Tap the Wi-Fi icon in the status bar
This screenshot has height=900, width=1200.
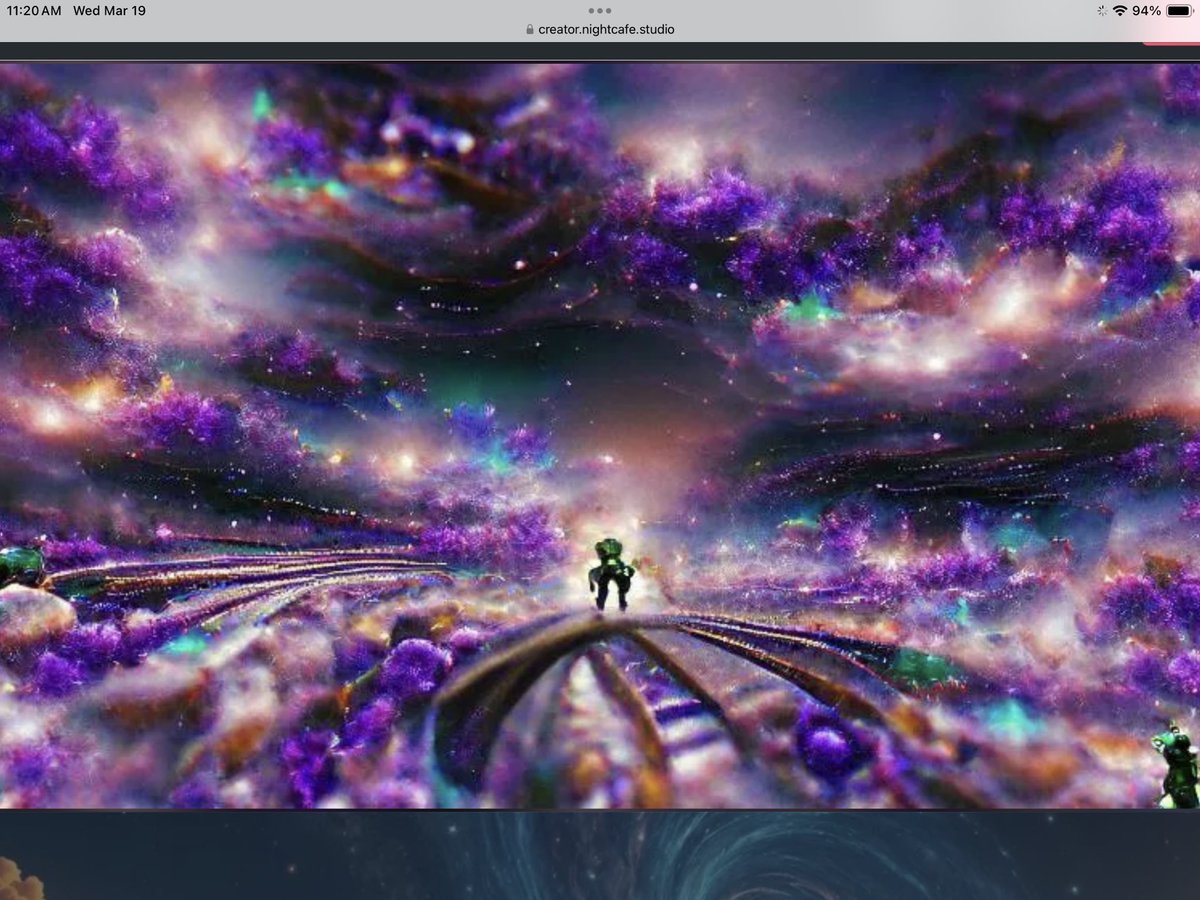click(1120, 10)
